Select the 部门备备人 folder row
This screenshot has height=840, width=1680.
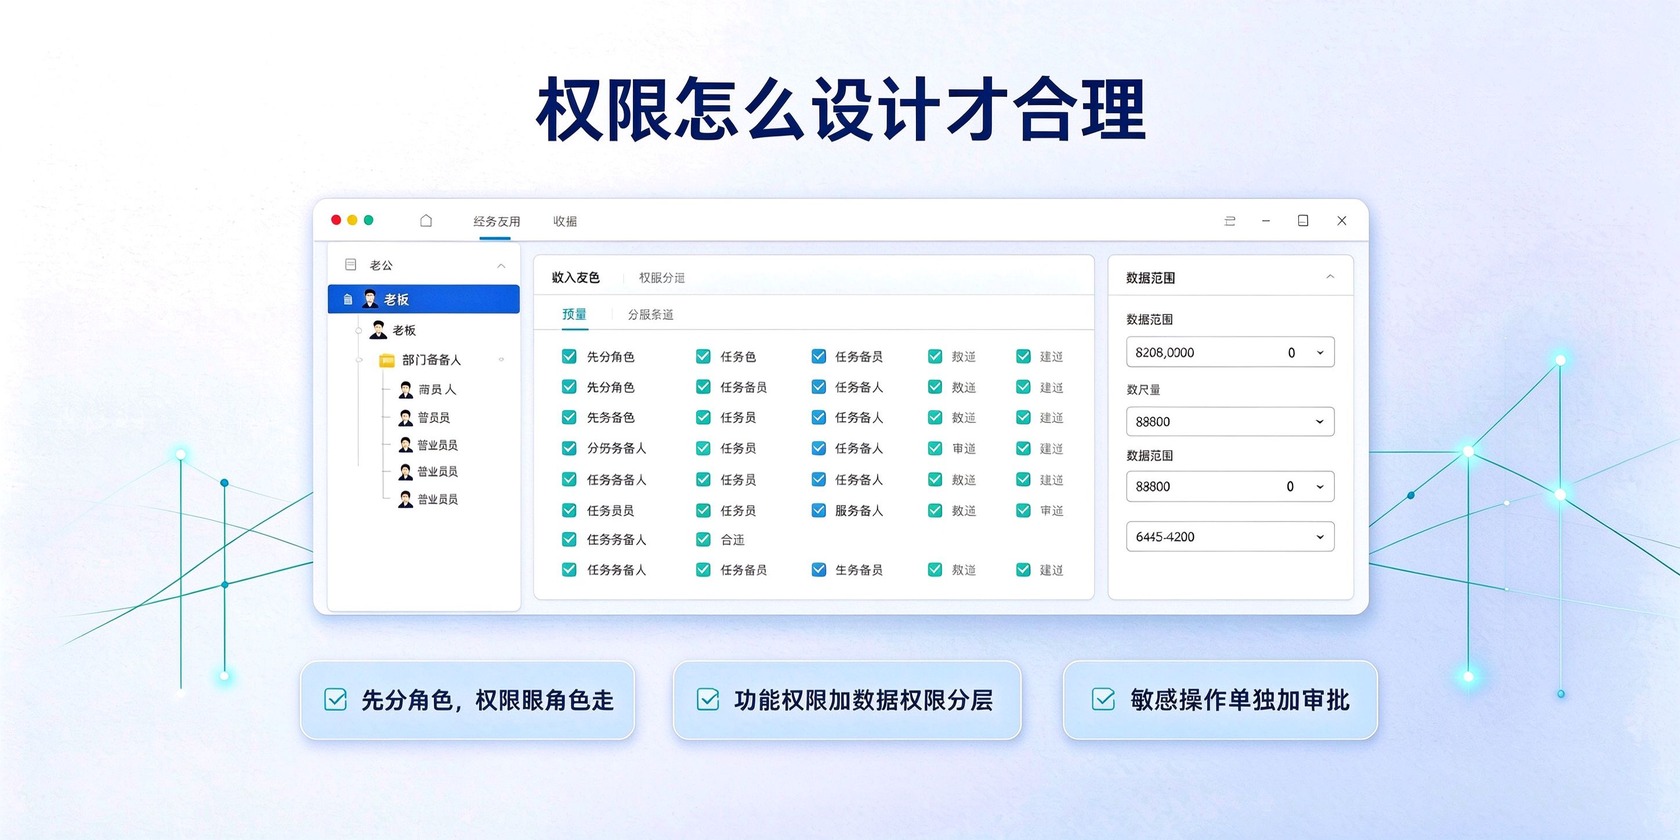pyautogui.click(x=431, y=360)
